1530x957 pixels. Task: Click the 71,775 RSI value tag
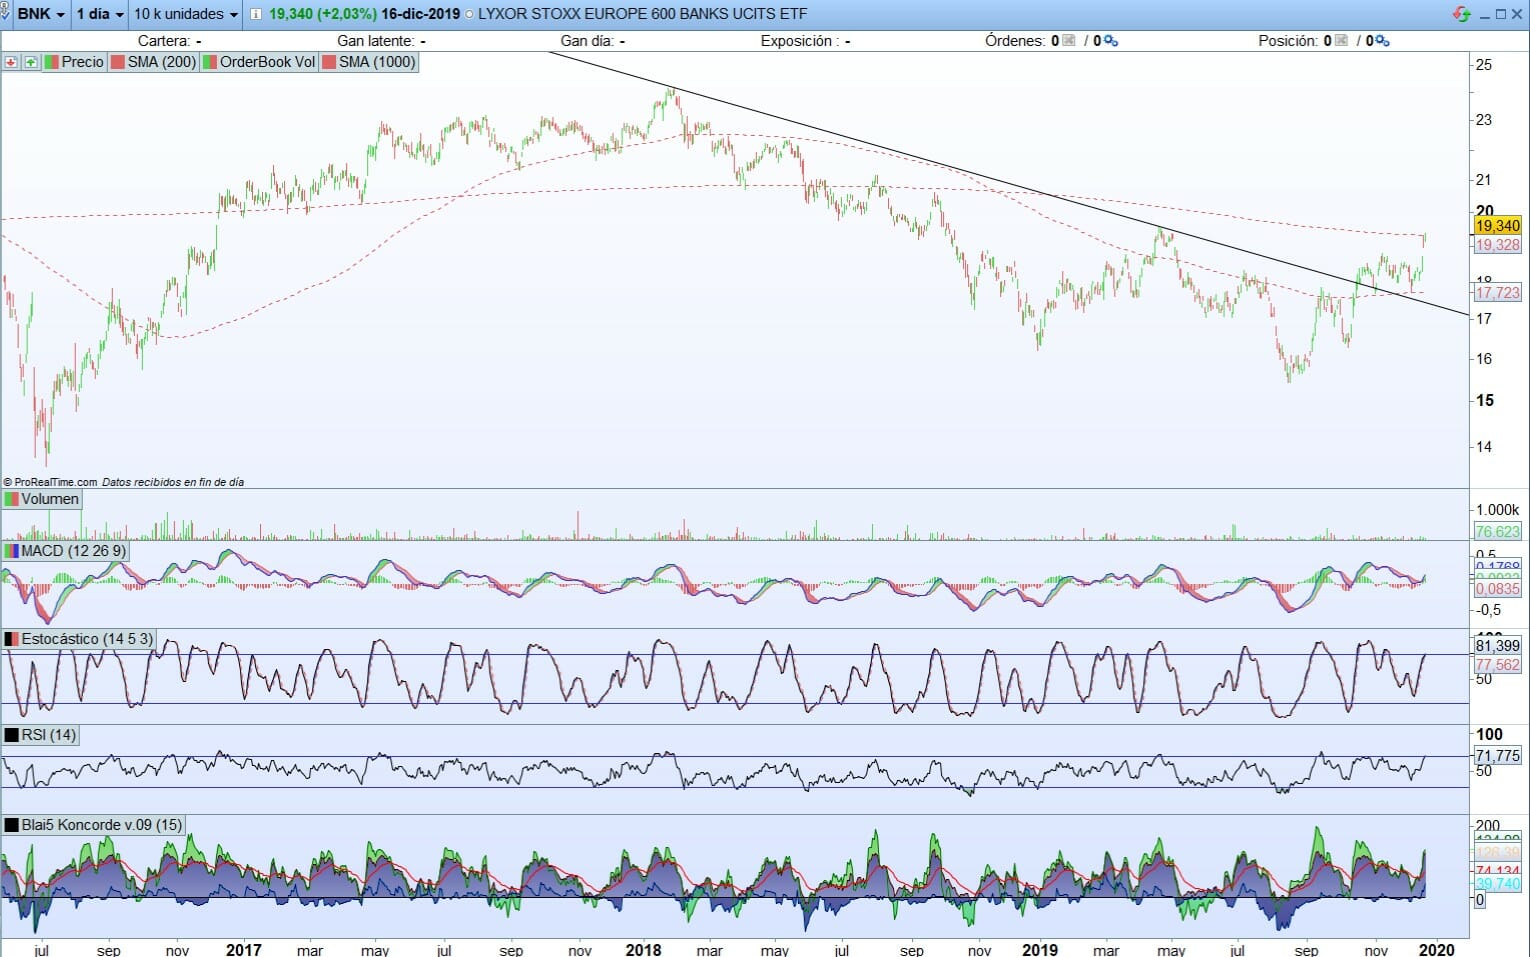(1497, 756)
